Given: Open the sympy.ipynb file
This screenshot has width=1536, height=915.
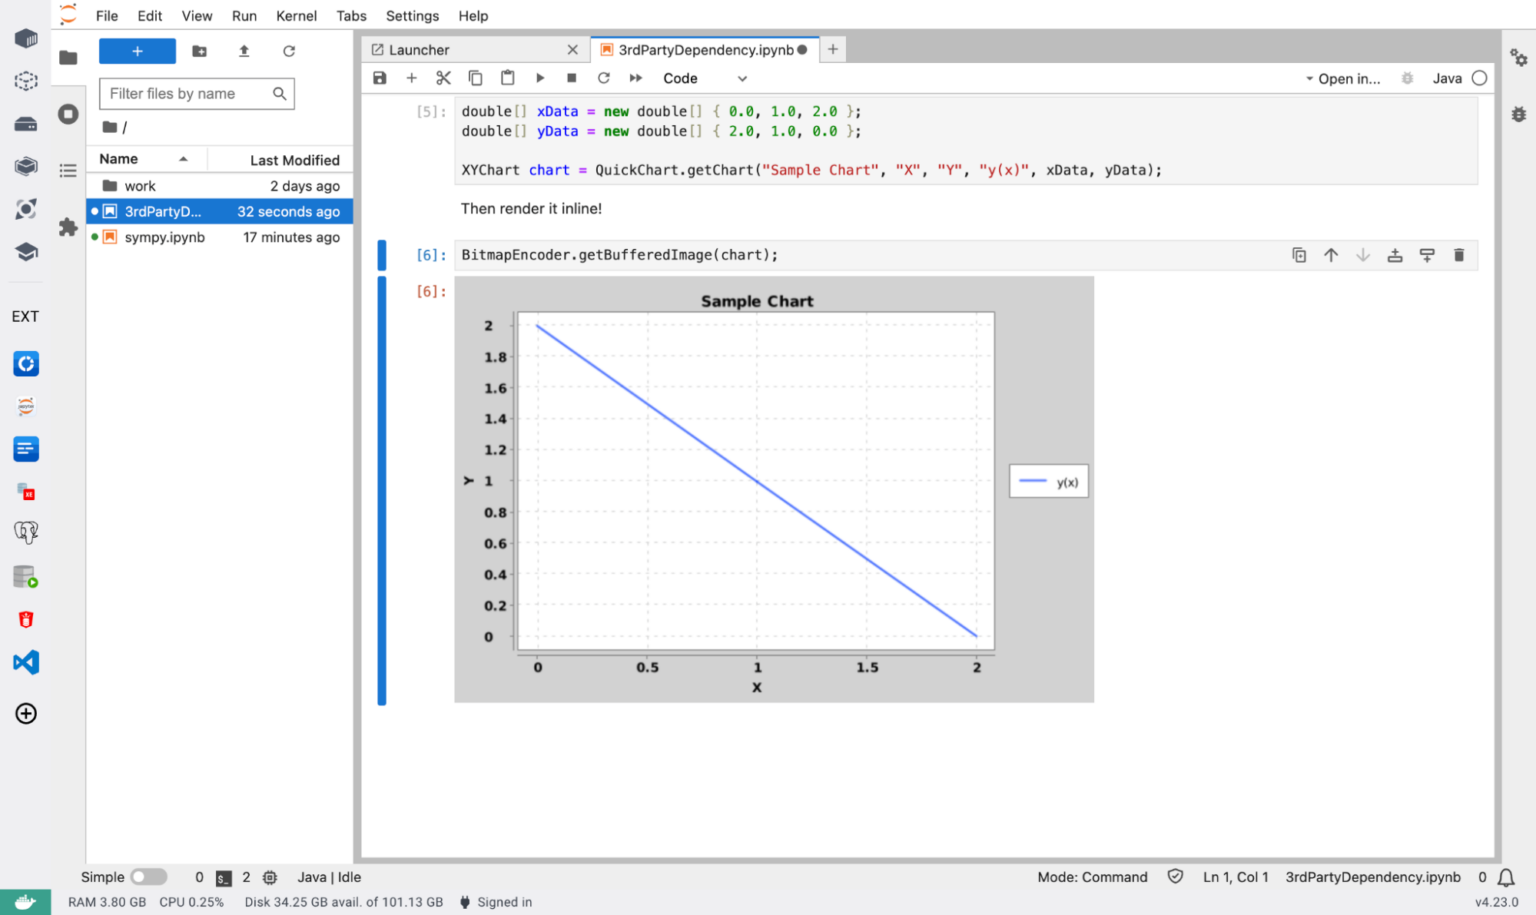Looking at the screenshot, I should [x=165, y=237].
